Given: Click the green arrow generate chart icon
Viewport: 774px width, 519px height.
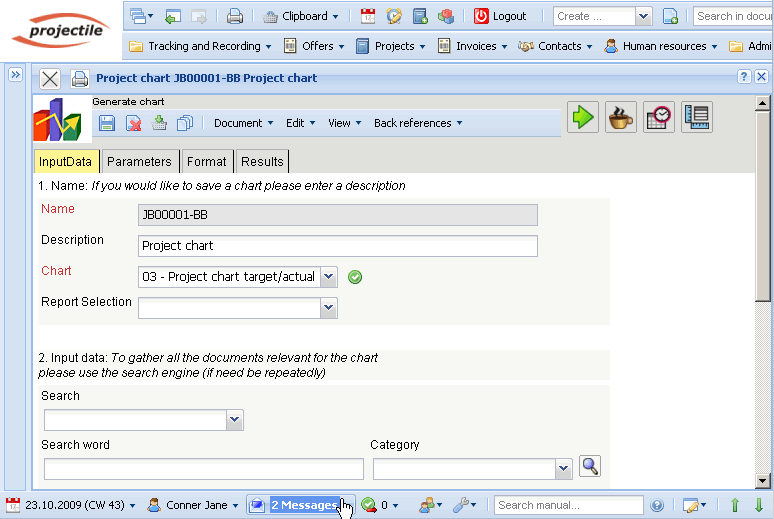Looking at the screenshot, I should (582, 117).
